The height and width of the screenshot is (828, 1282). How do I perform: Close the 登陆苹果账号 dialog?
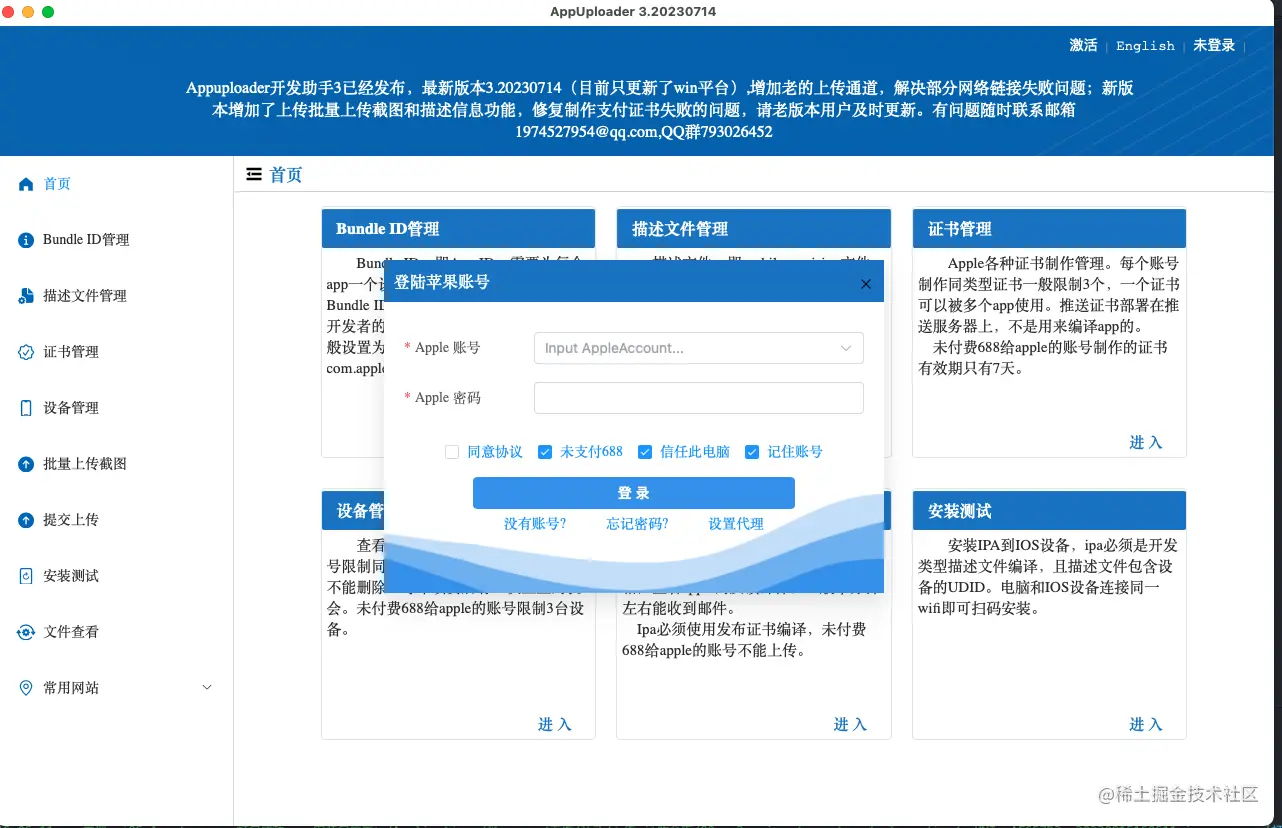pyautogui.click(x=866, y=284)
